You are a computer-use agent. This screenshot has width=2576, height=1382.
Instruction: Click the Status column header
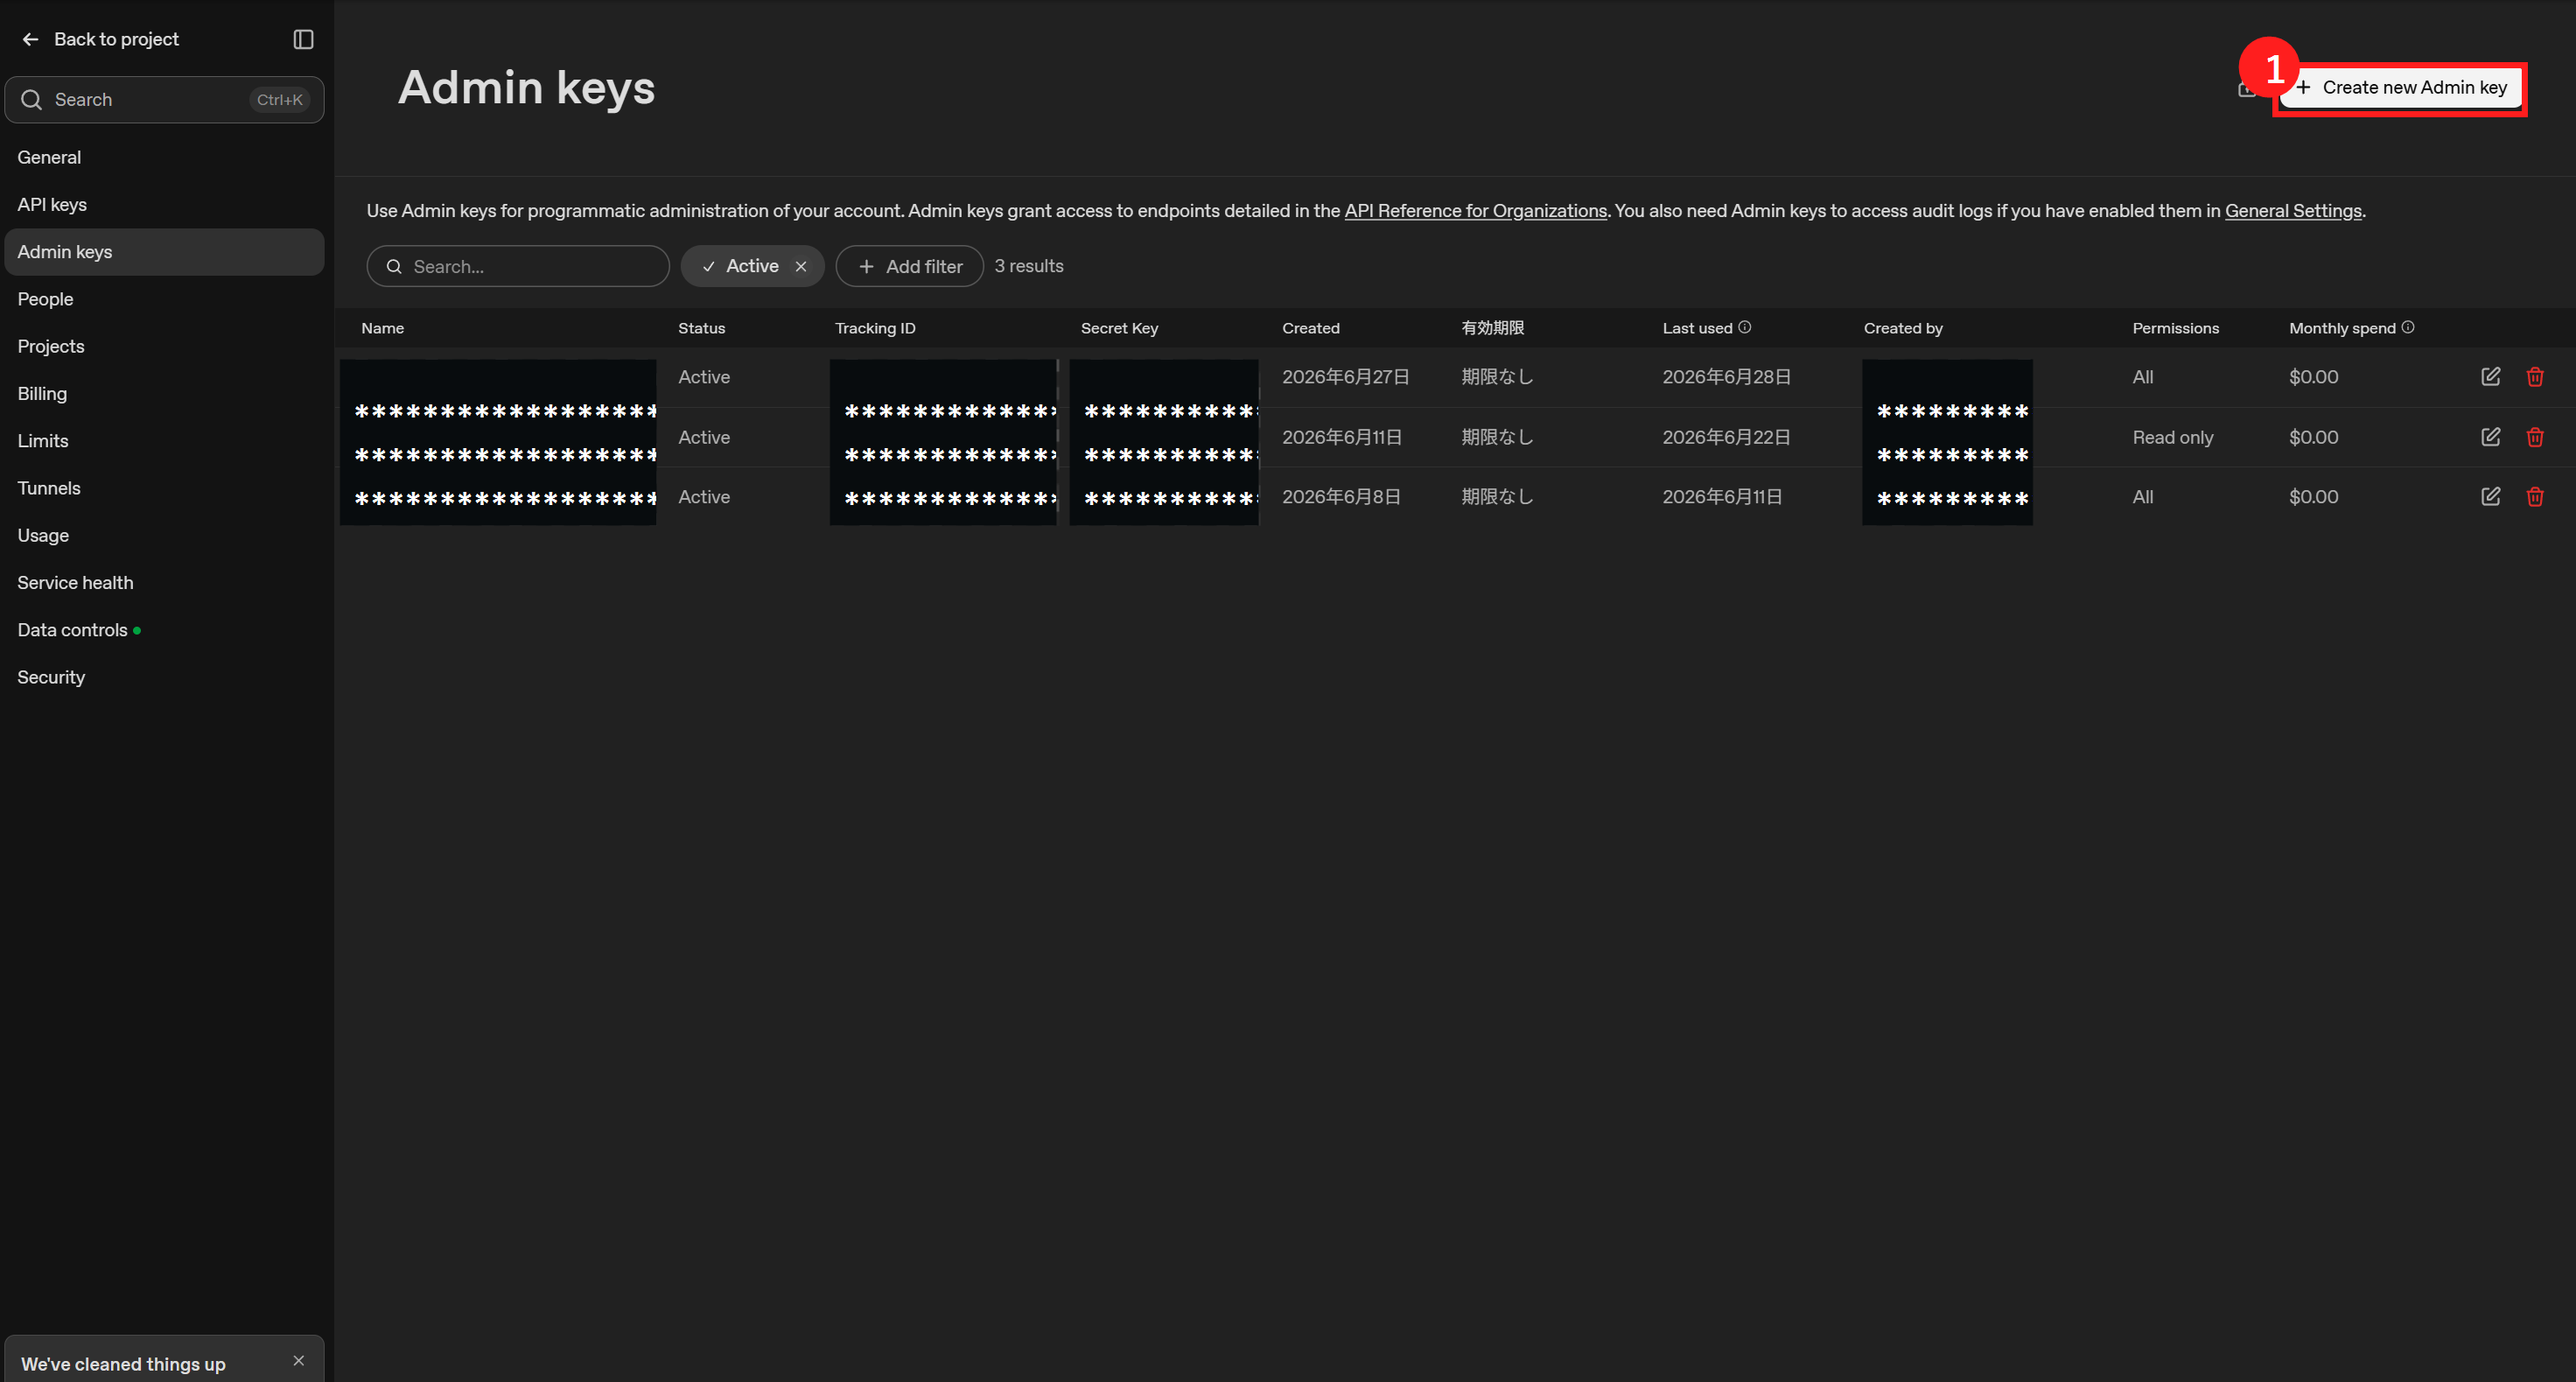click(701, 328)
